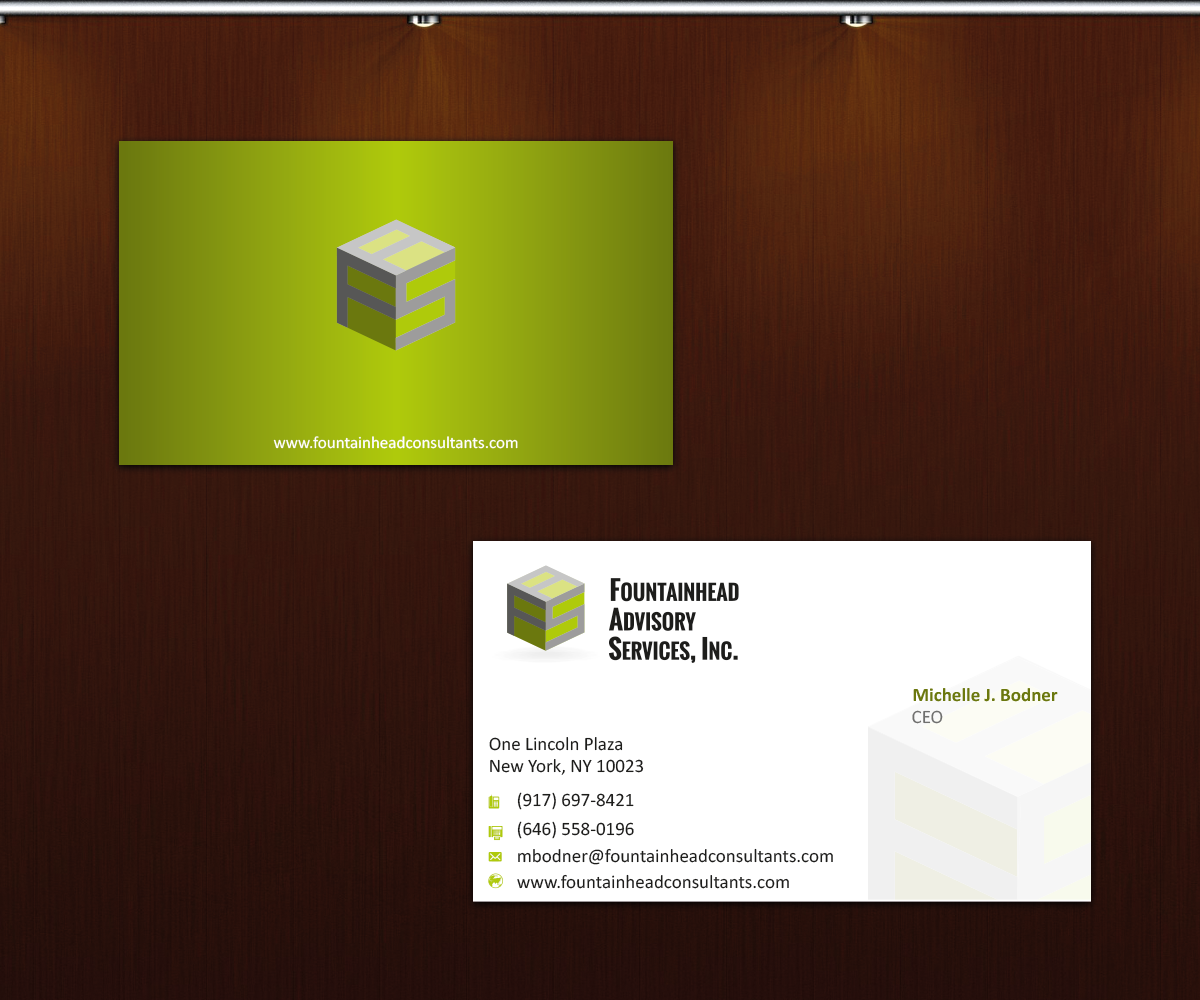Click the (646) 558-0196 fax number
This screenshot has height=1000, width=1200.
(575, 829)
